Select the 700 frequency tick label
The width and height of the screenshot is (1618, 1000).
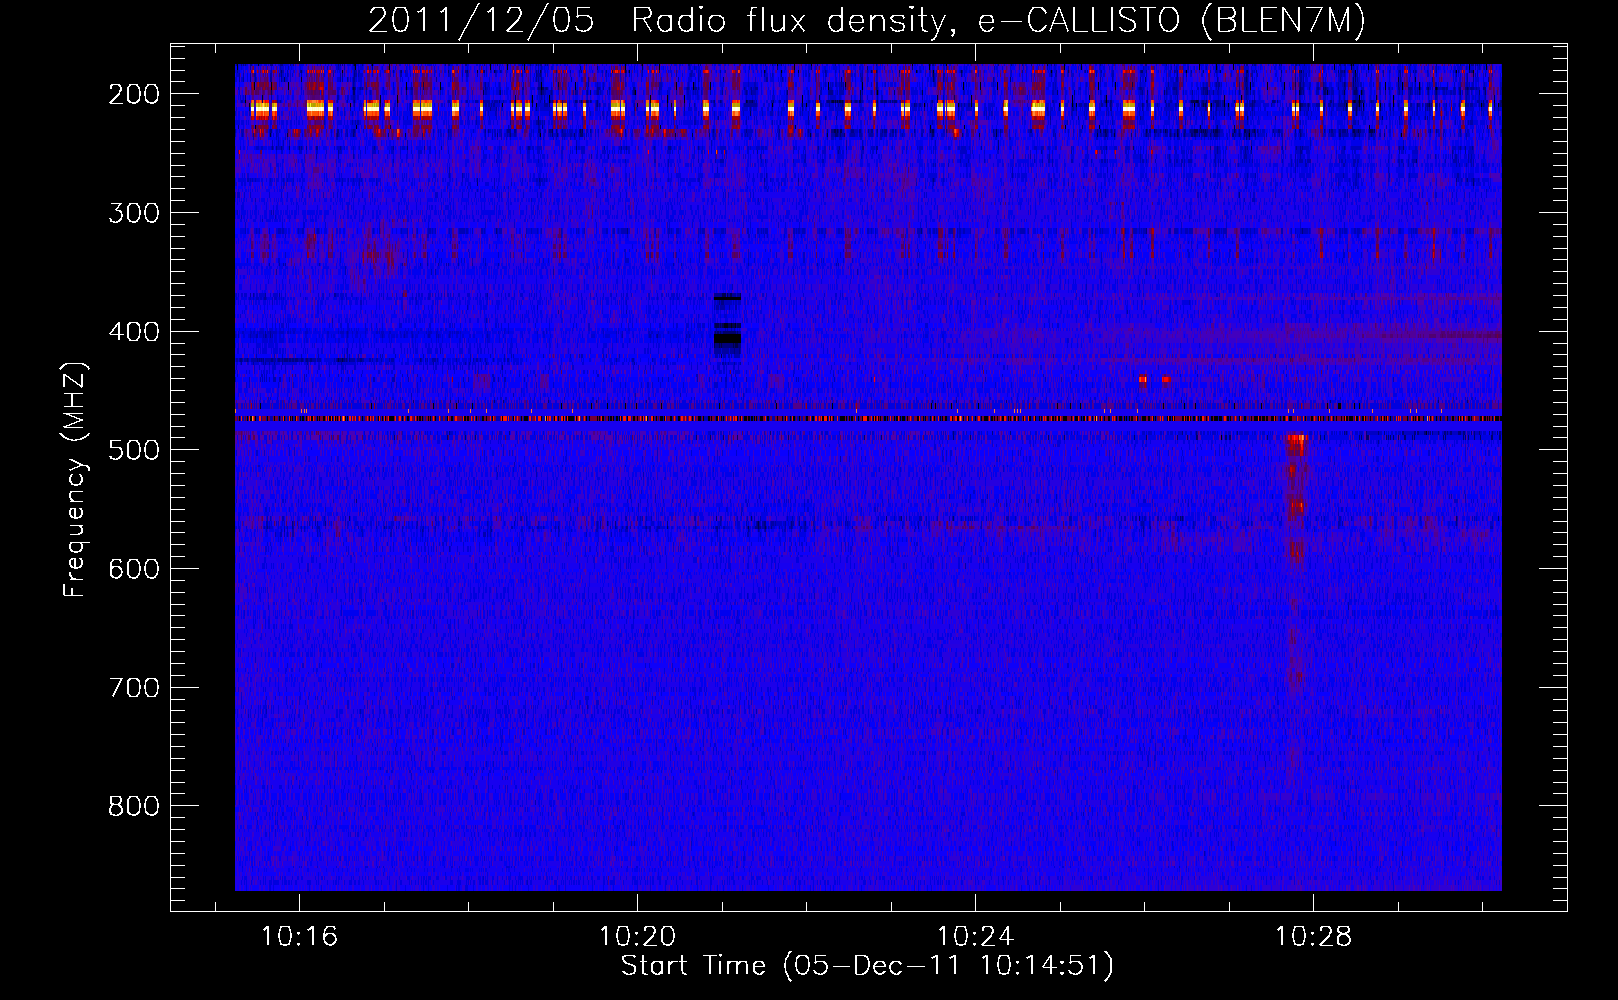pyautogui.click(x=134, y=688)
